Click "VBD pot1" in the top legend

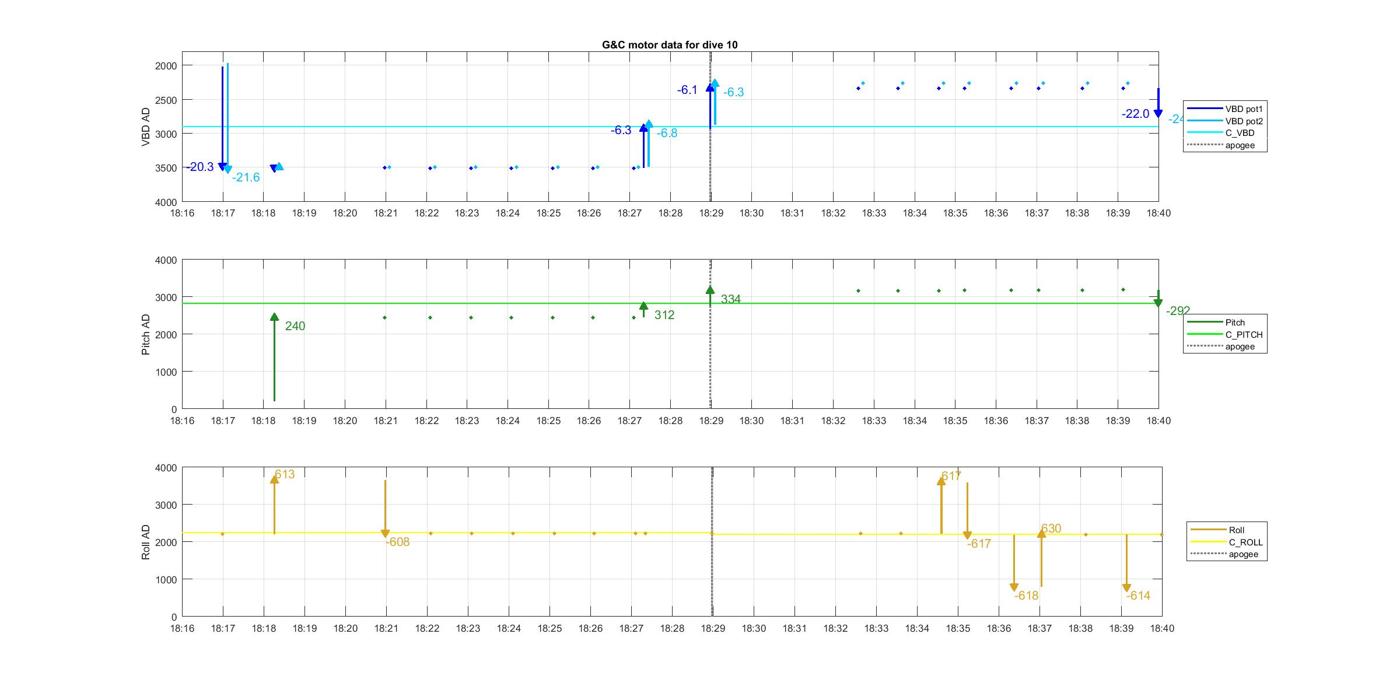[x=1245, y=108]
